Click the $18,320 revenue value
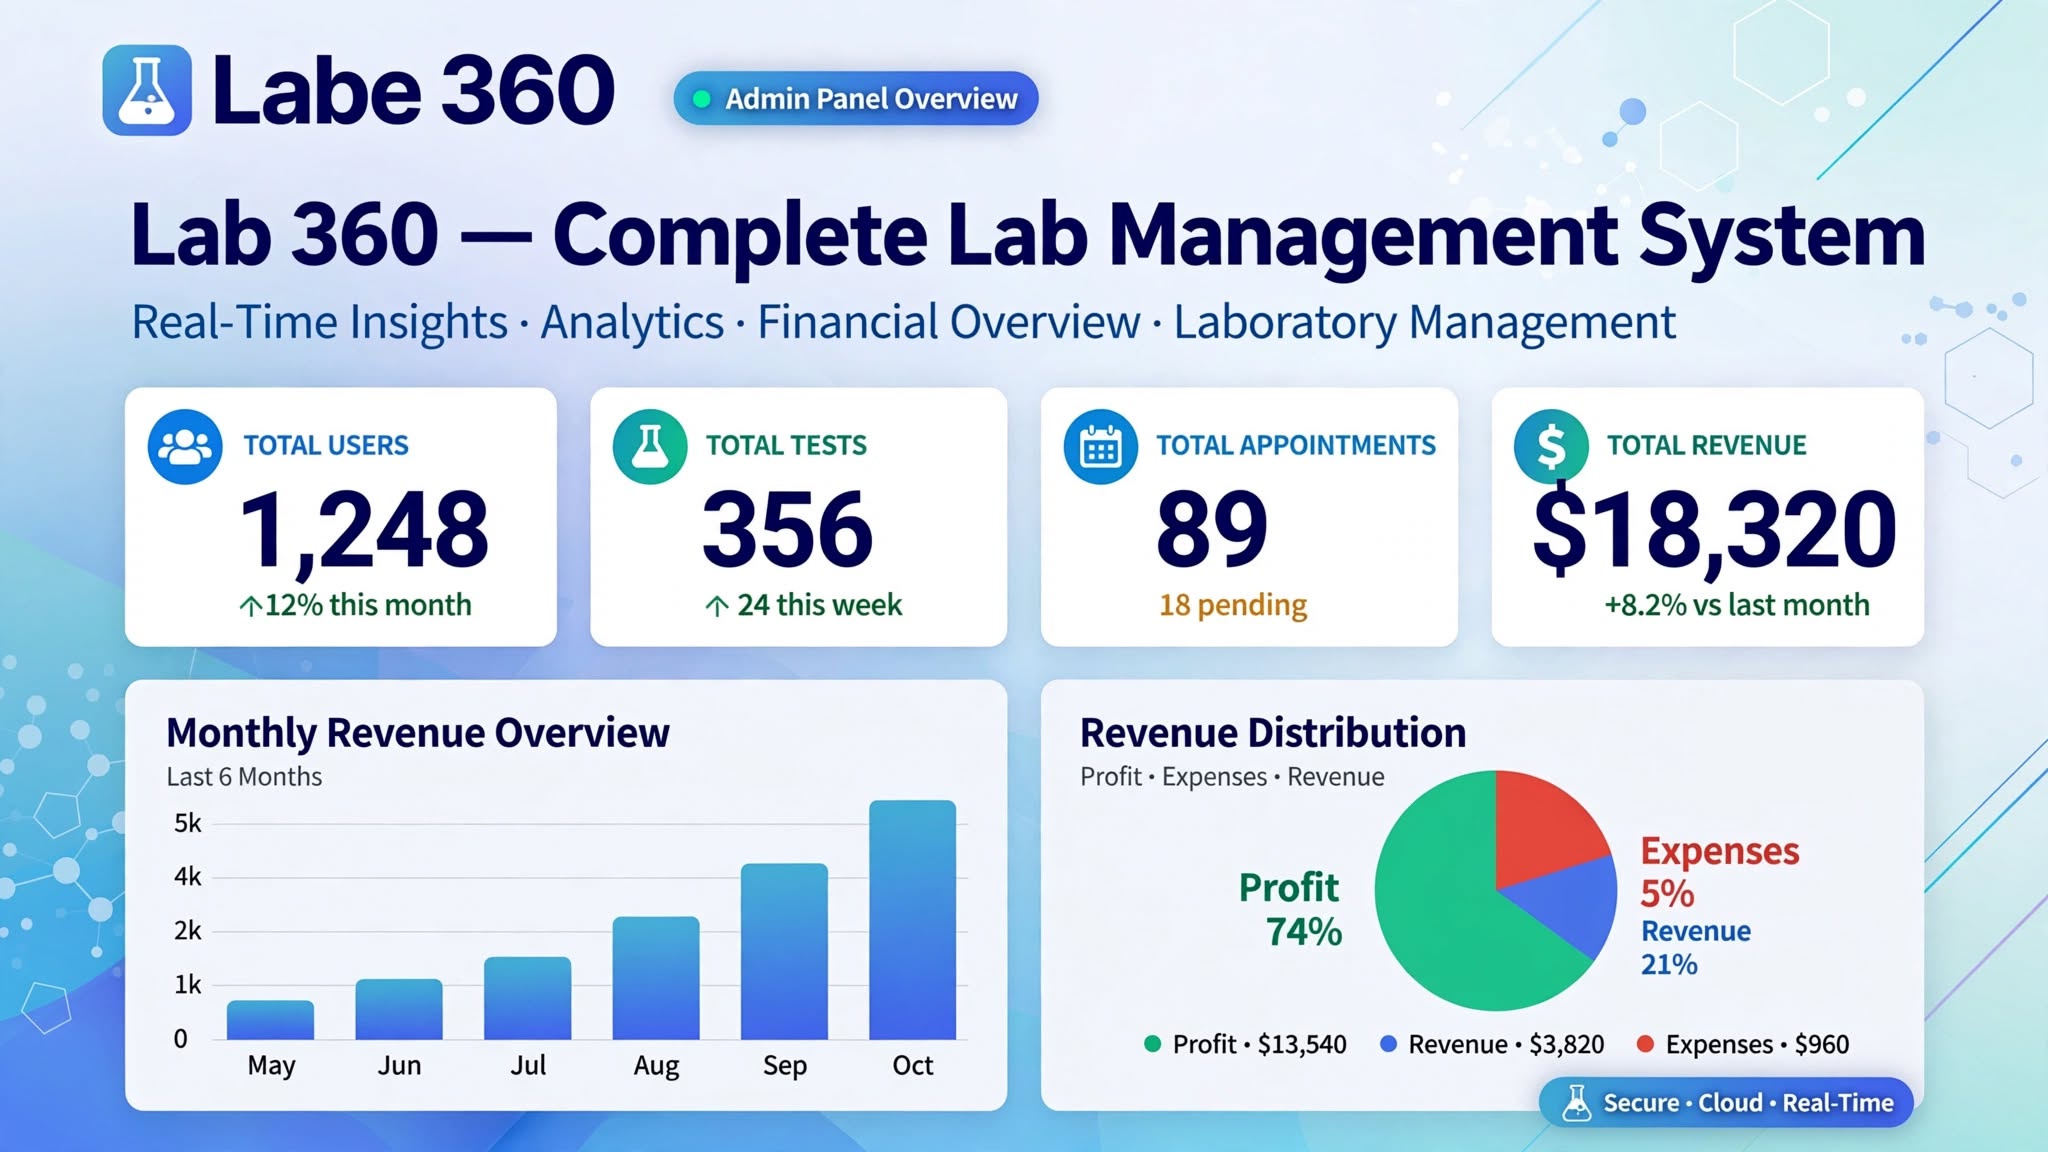The image size is (2048, 1152). point(1714,529)
